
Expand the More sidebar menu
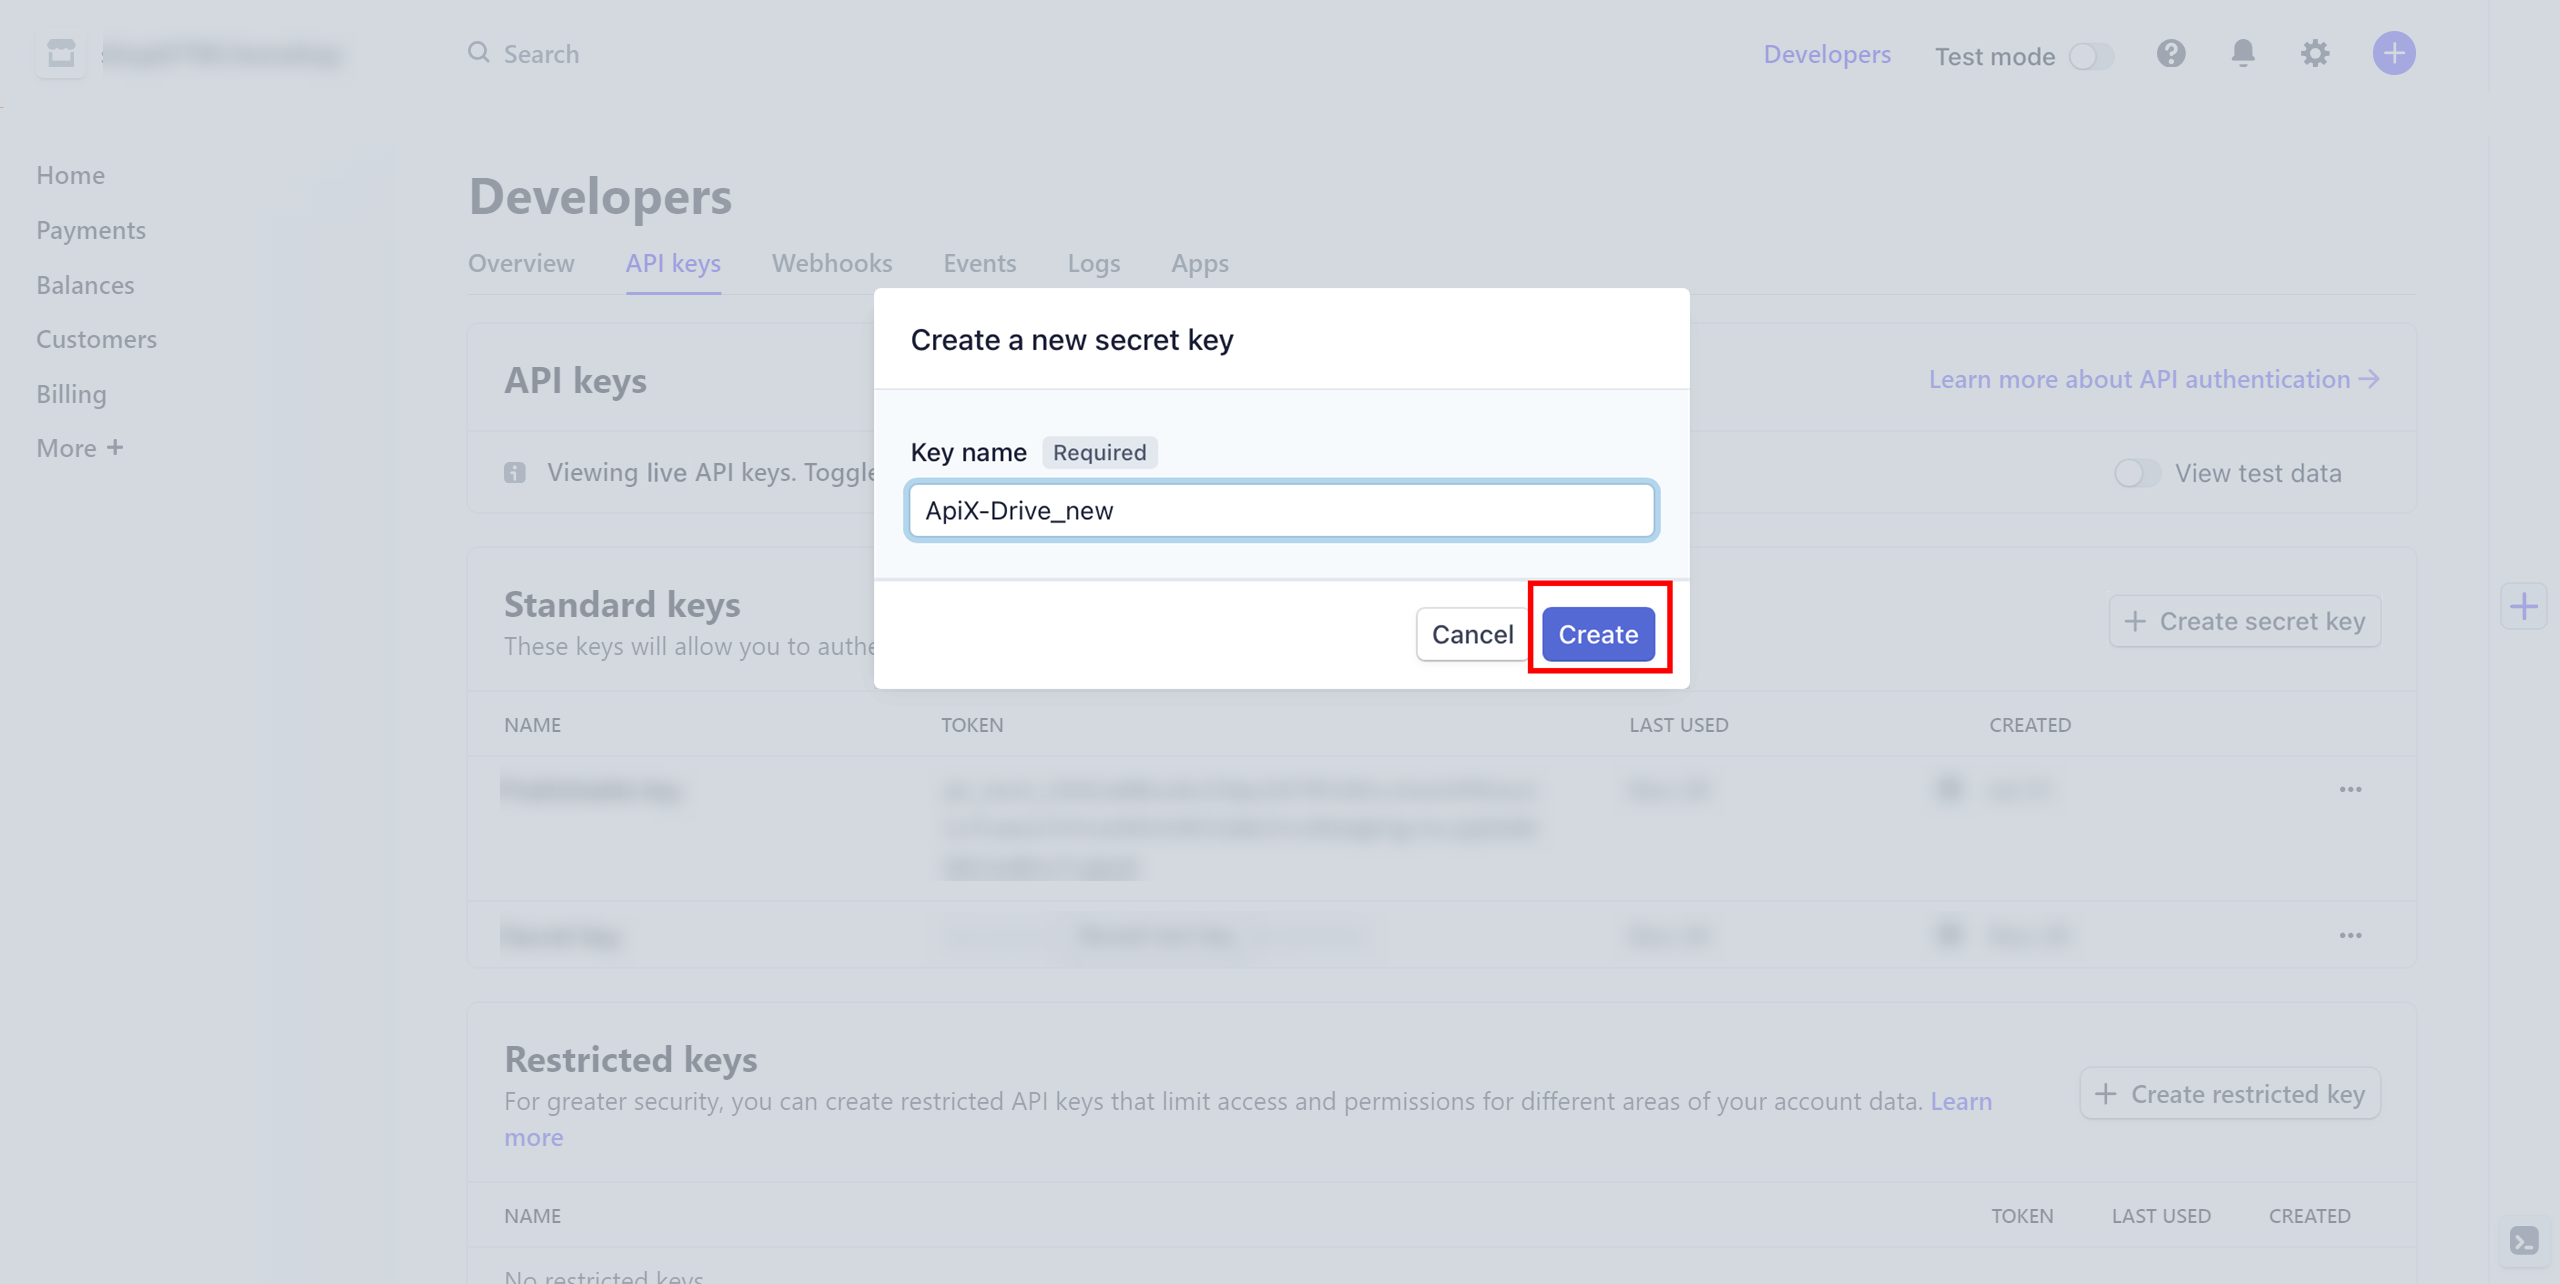[80, 448]
